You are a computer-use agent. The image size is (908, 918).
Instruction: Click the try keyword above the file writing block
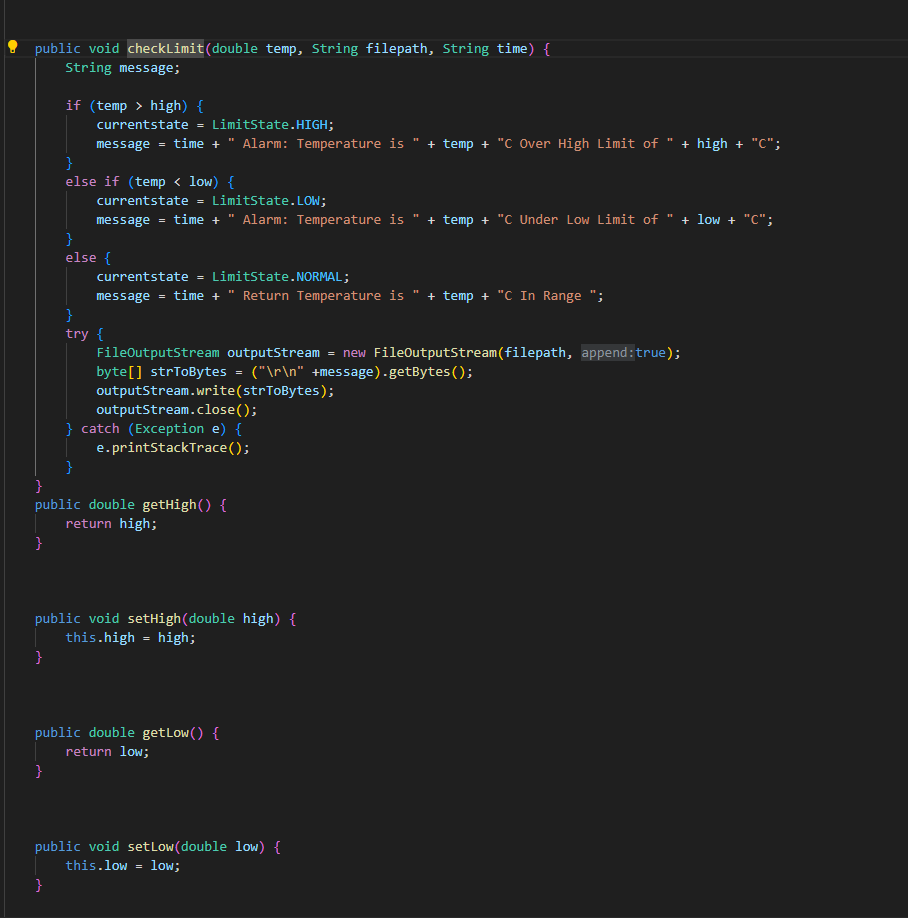(76, 333)
